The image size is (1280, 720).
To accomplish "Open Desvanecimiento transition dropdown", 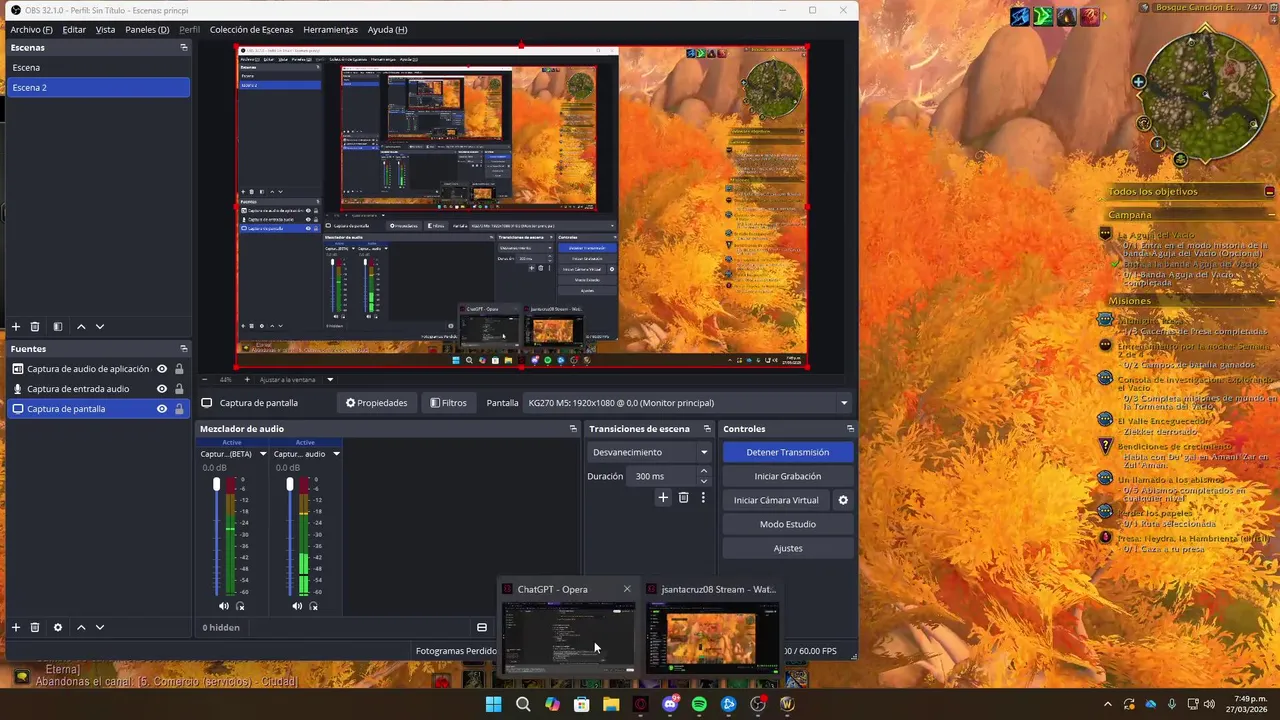I will point(650,452).
